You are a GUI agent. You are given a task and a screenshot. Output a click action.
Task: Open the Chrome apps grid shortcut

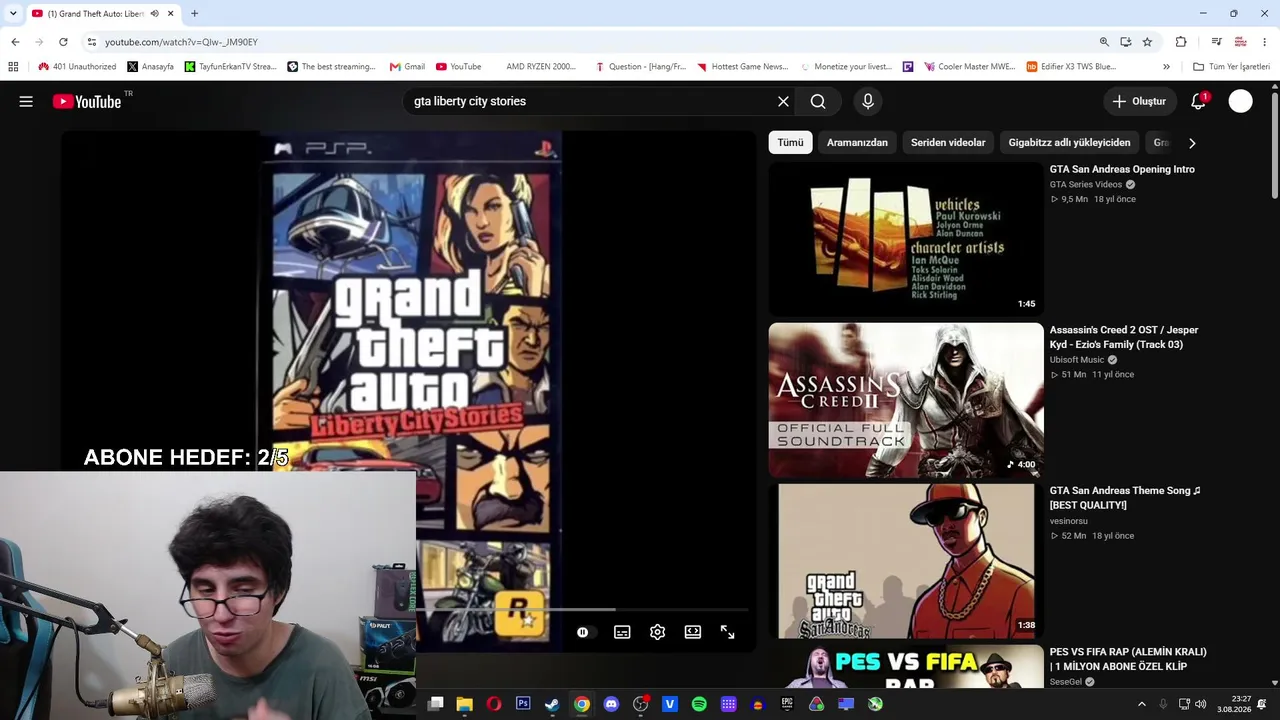coord(13,67)
